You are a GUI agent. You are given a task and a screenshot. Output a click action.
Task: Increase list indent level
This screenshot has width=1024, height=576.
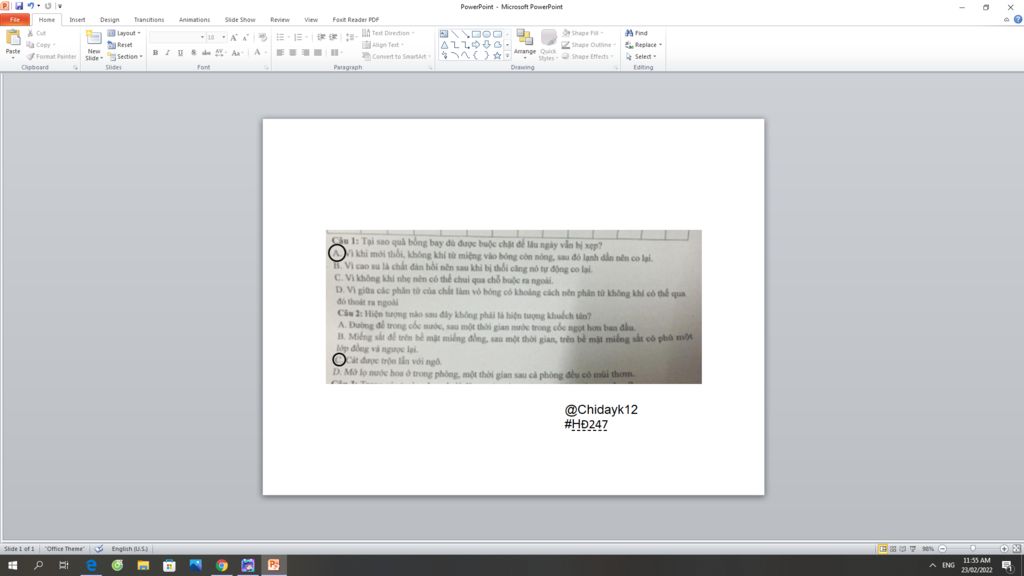[333, 37]
